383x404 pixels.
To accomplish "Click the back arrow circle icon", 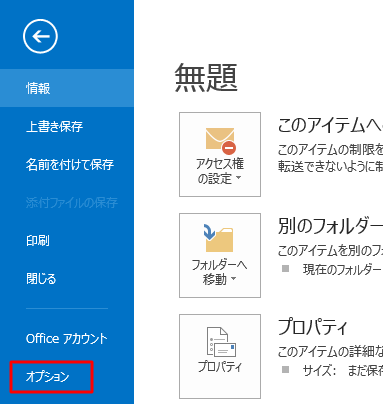I will (40, 36).
